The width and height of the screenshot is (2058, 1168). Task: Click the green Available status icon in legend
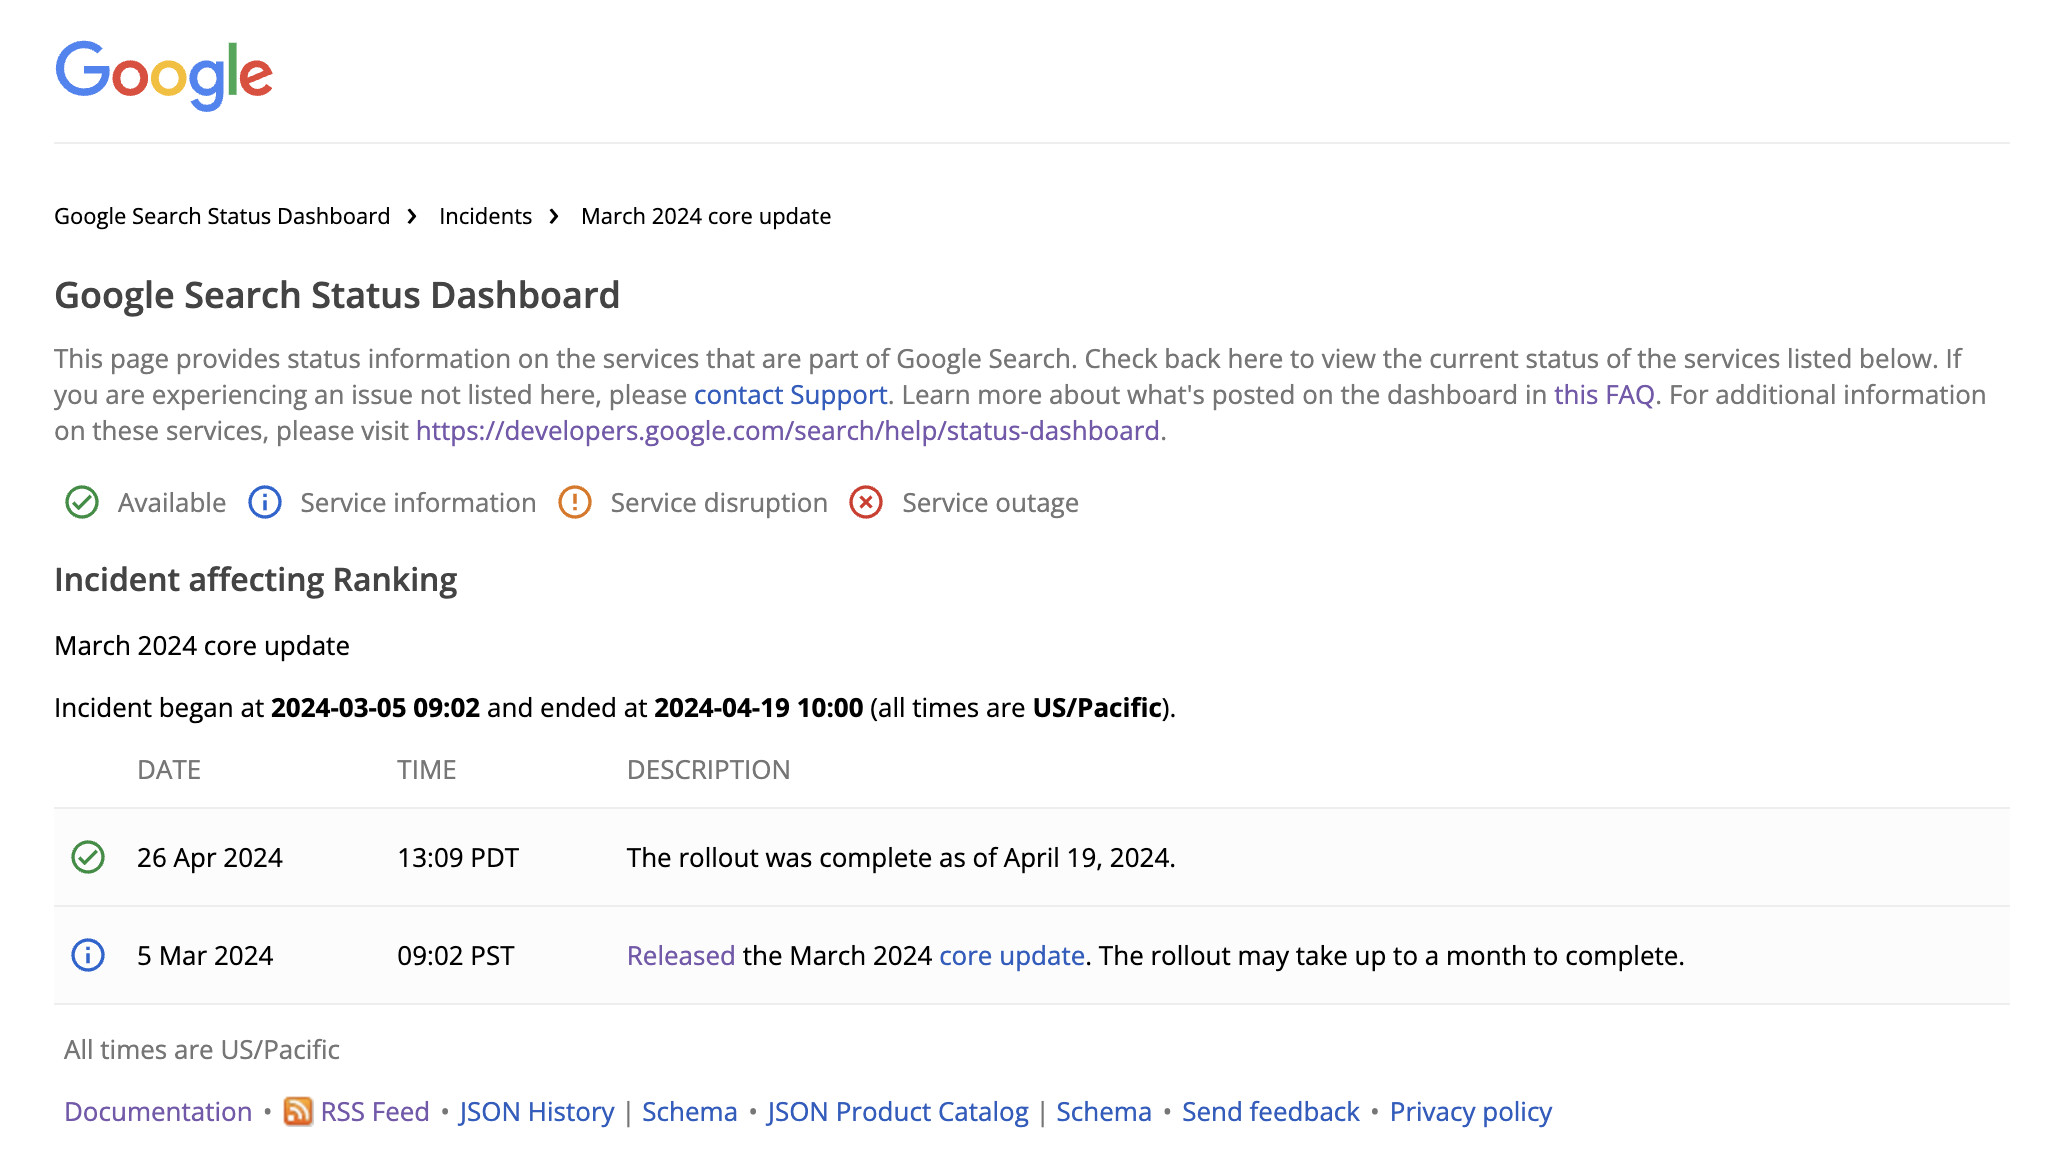83,502
